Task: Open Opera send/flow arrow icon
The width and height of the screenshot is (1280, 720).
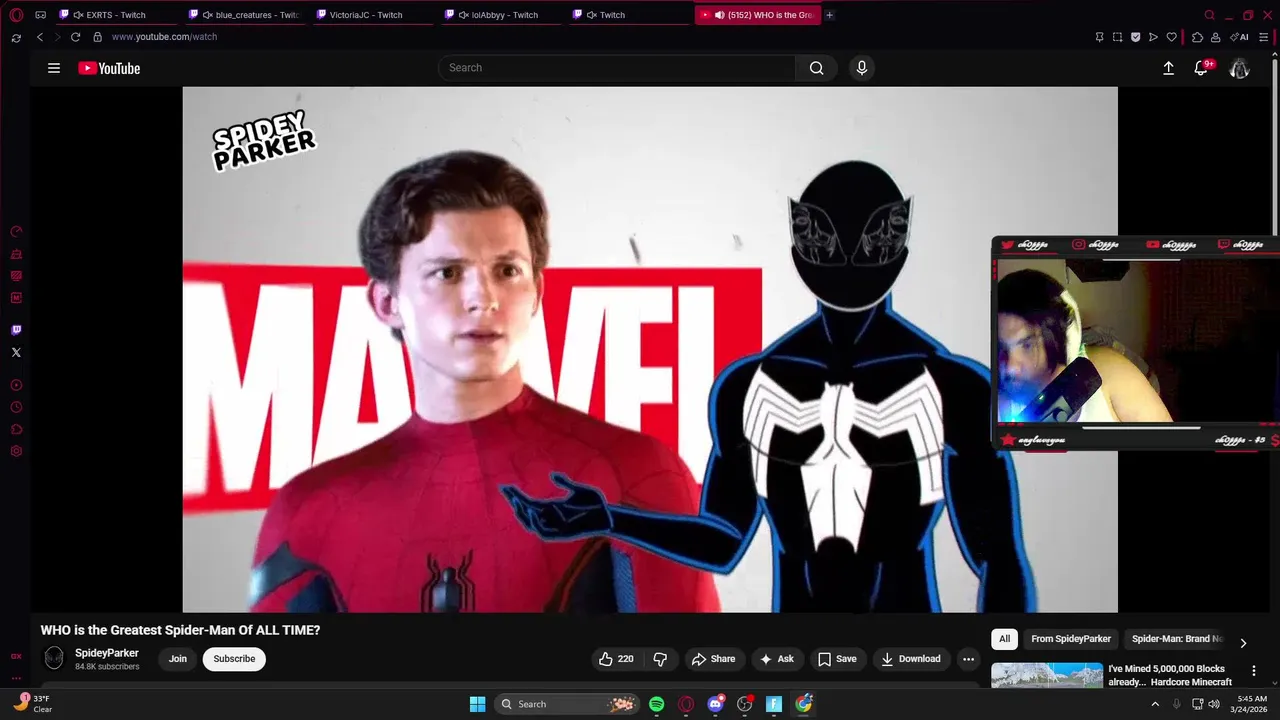Action: pyautogui.click(x=1153, y=37)
